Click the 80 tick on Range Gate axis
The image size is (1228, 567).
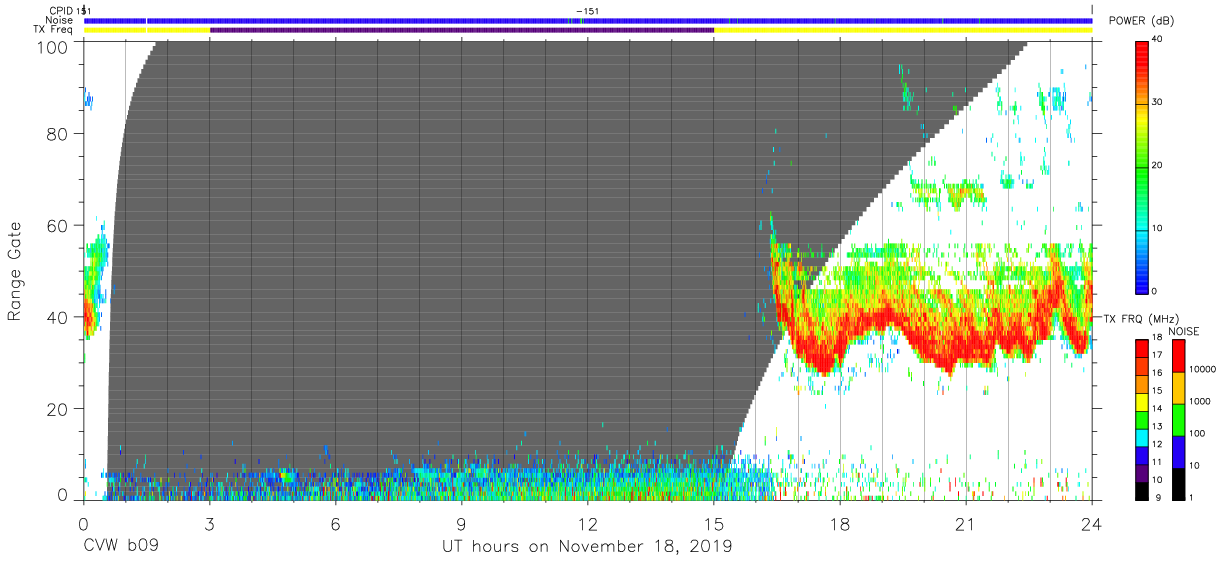[x=59, y=134]
